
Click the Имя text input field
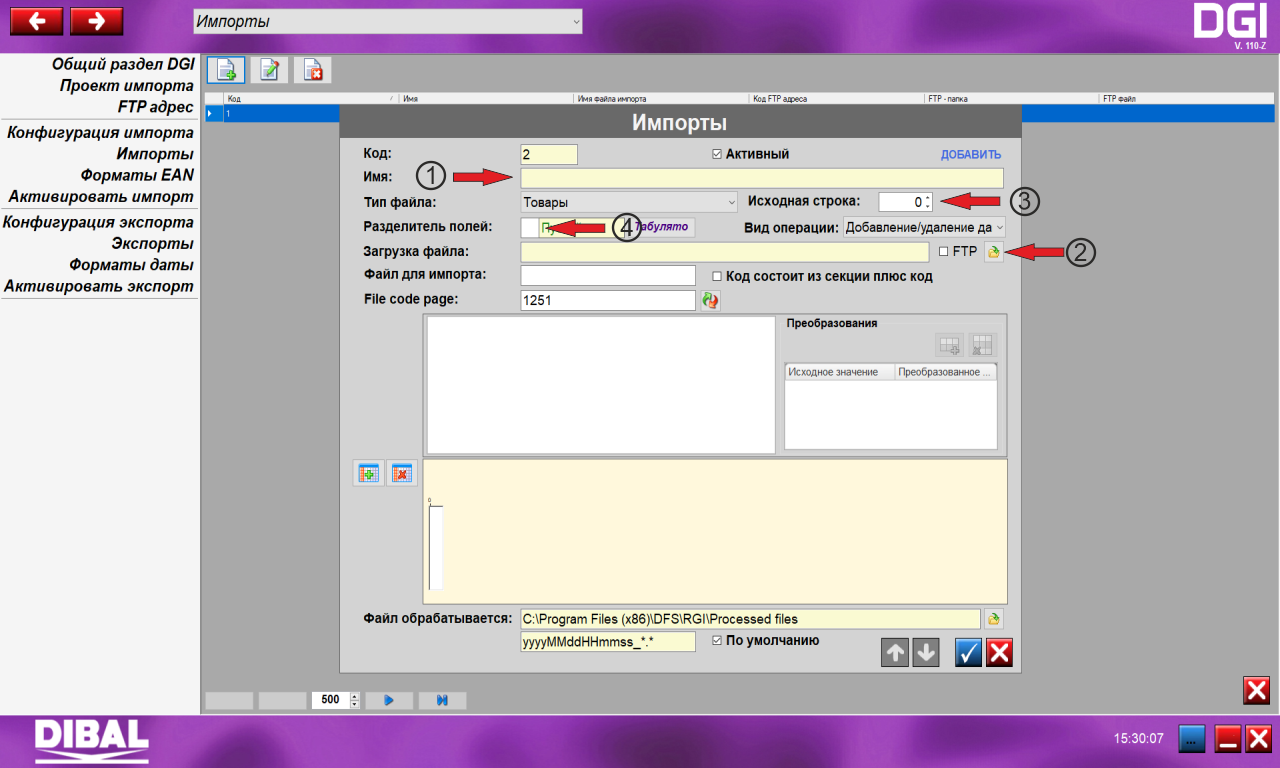pyautogui.click(x=761, y=178)
